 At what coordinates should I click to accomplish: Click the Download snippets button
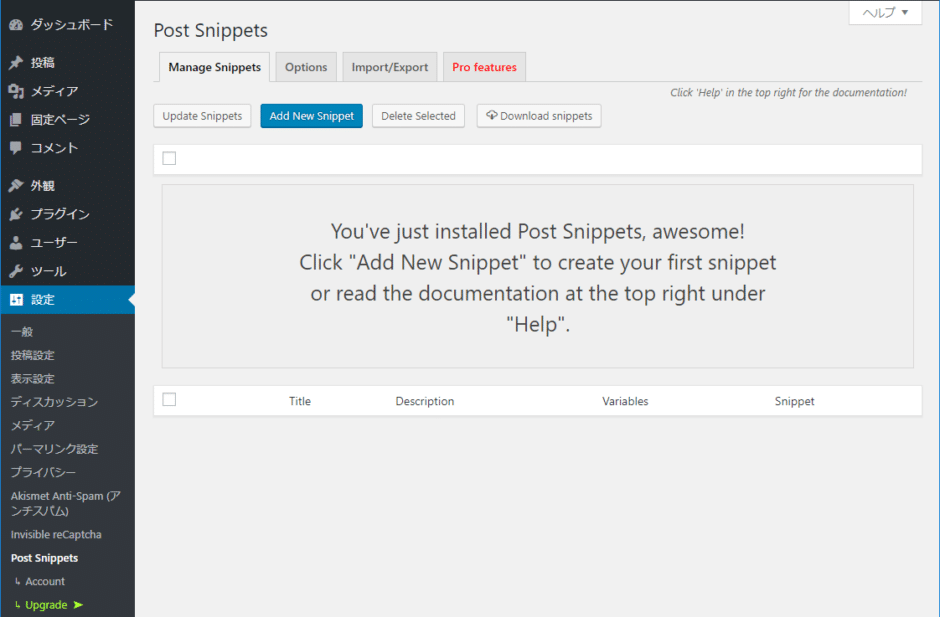tap(539, 116)
